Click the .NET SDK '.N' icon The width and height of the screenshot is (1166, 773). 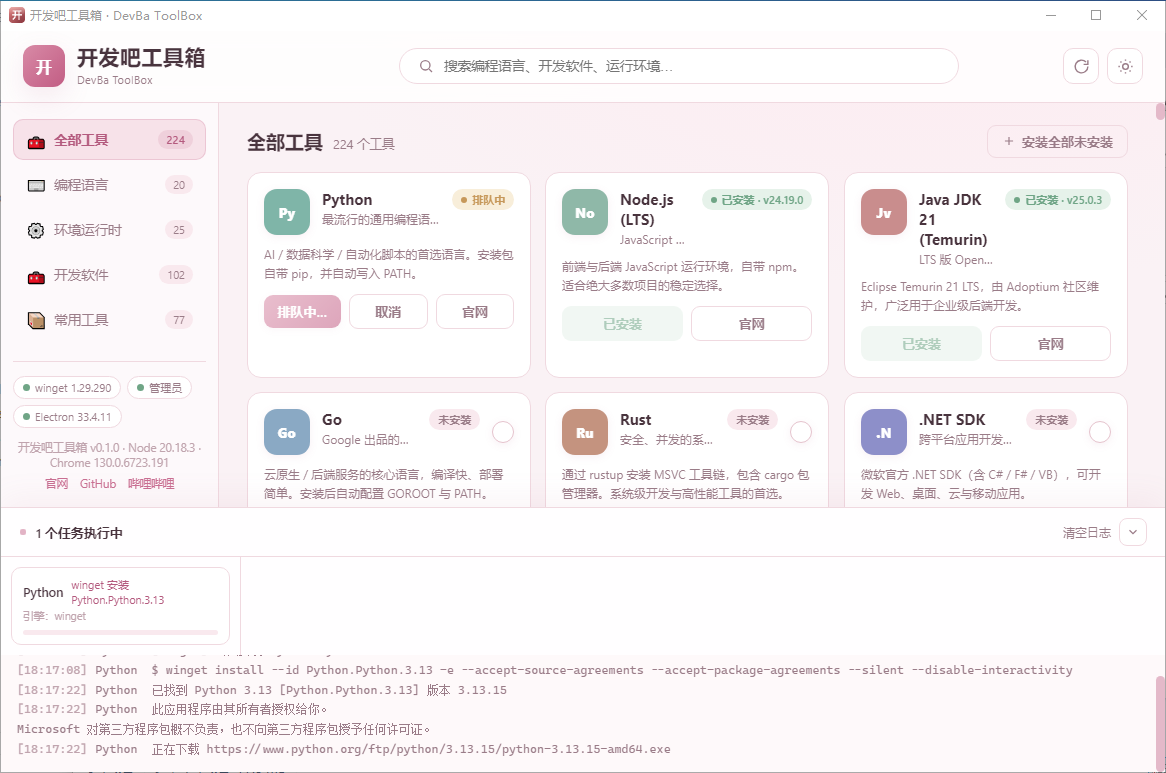click(x=884, y=432)
